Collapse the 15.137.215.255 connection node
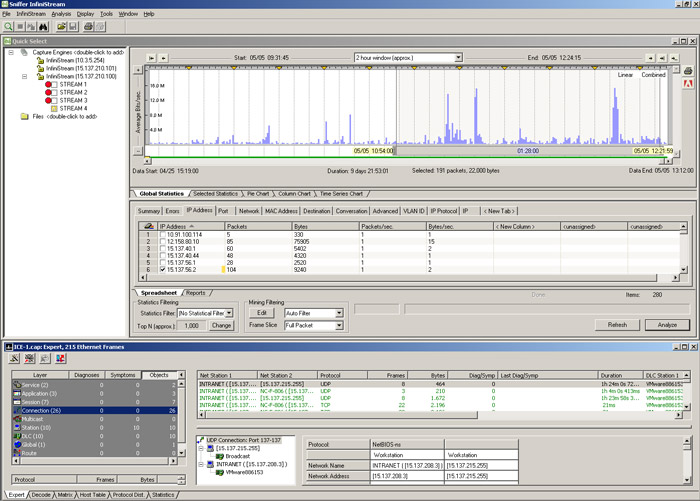 pos(201,448)
